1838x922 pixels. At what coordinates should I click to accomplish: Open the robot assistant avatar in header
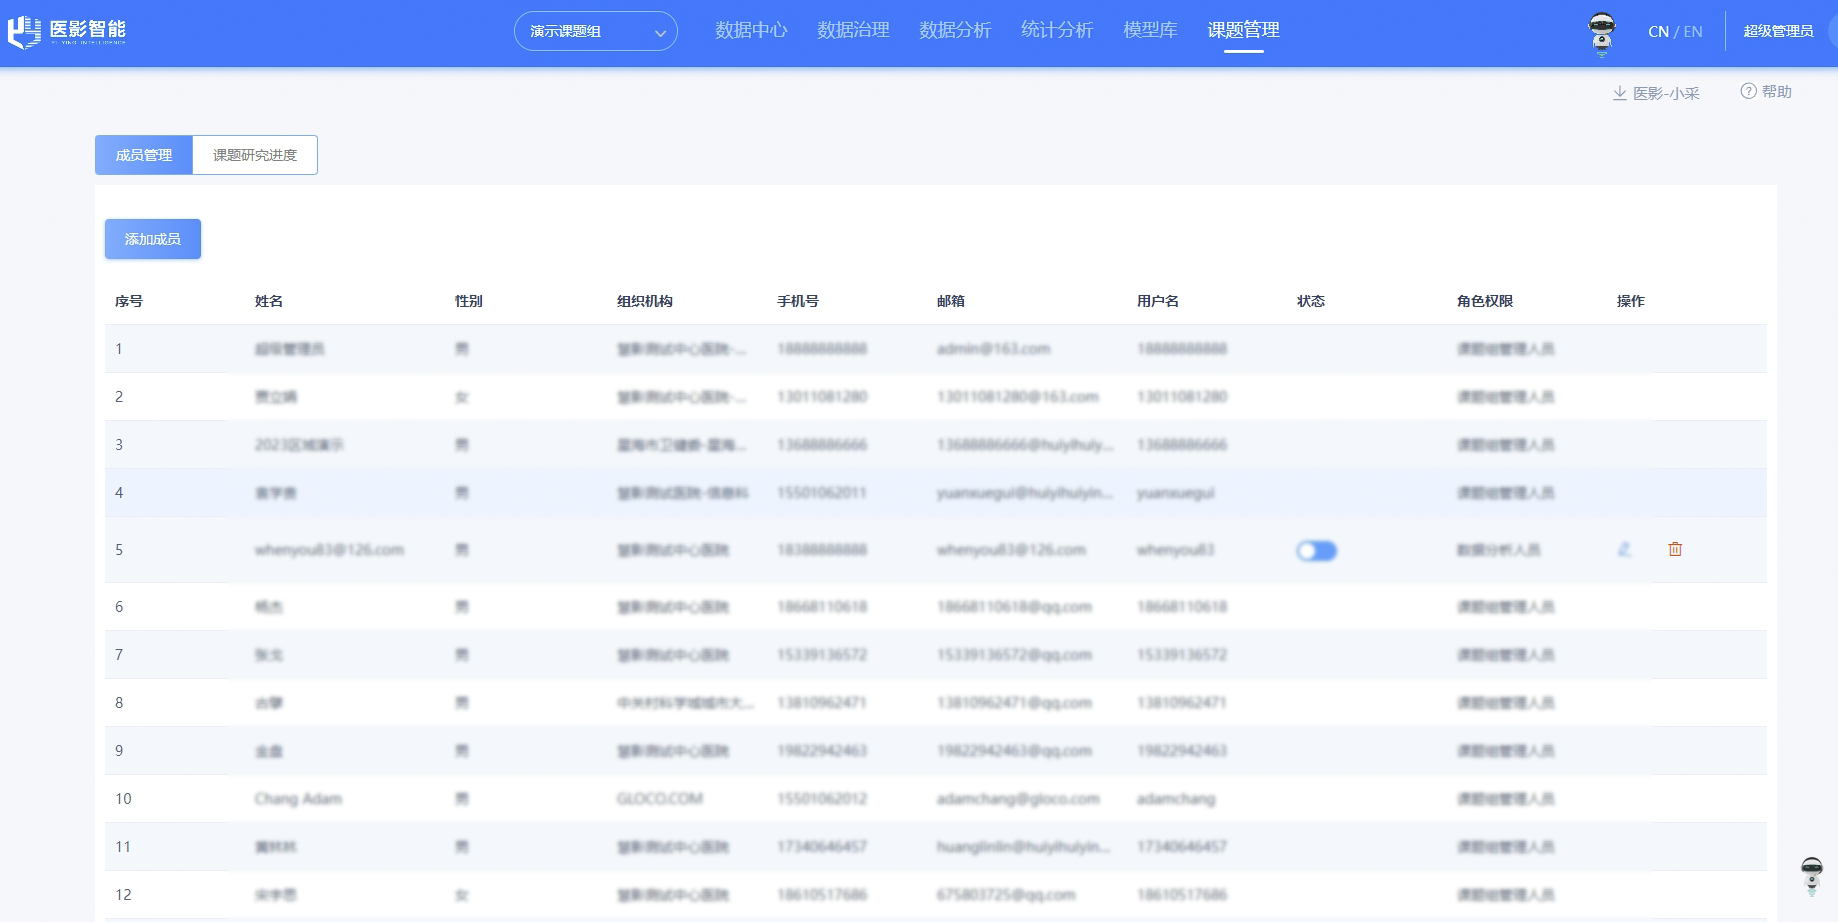1602,33
